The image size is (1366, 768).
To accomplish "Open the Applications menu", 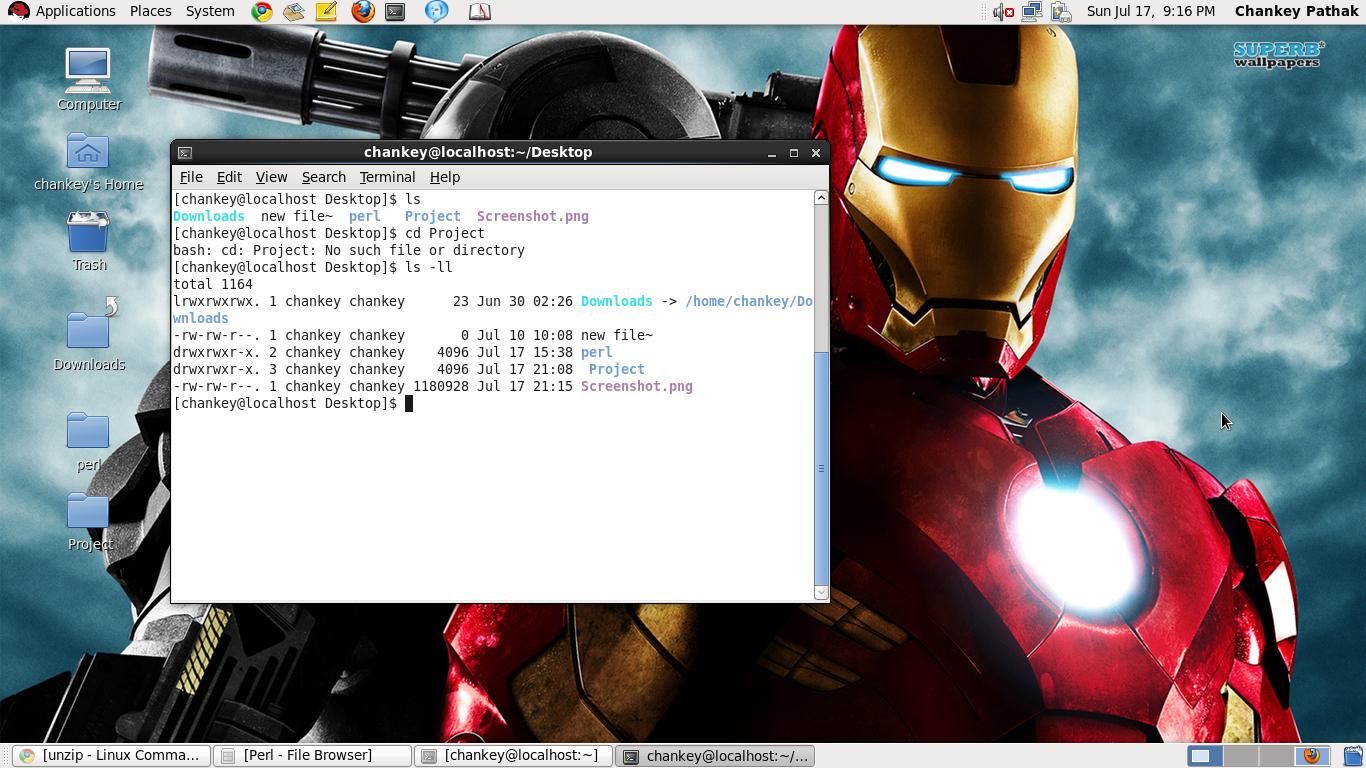I will (x=76, y=11).
